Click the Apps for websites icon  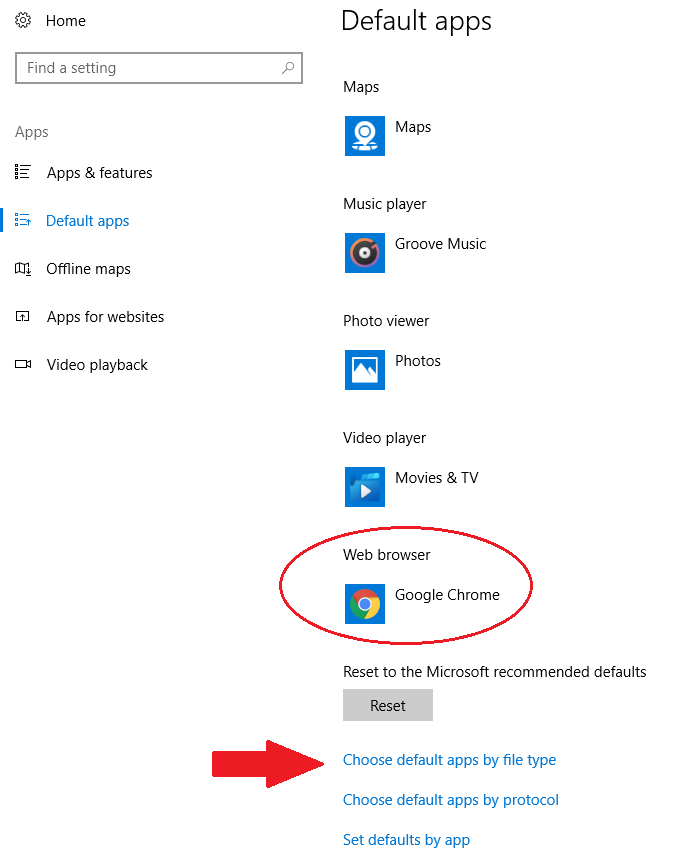click(x=23, y=316)
